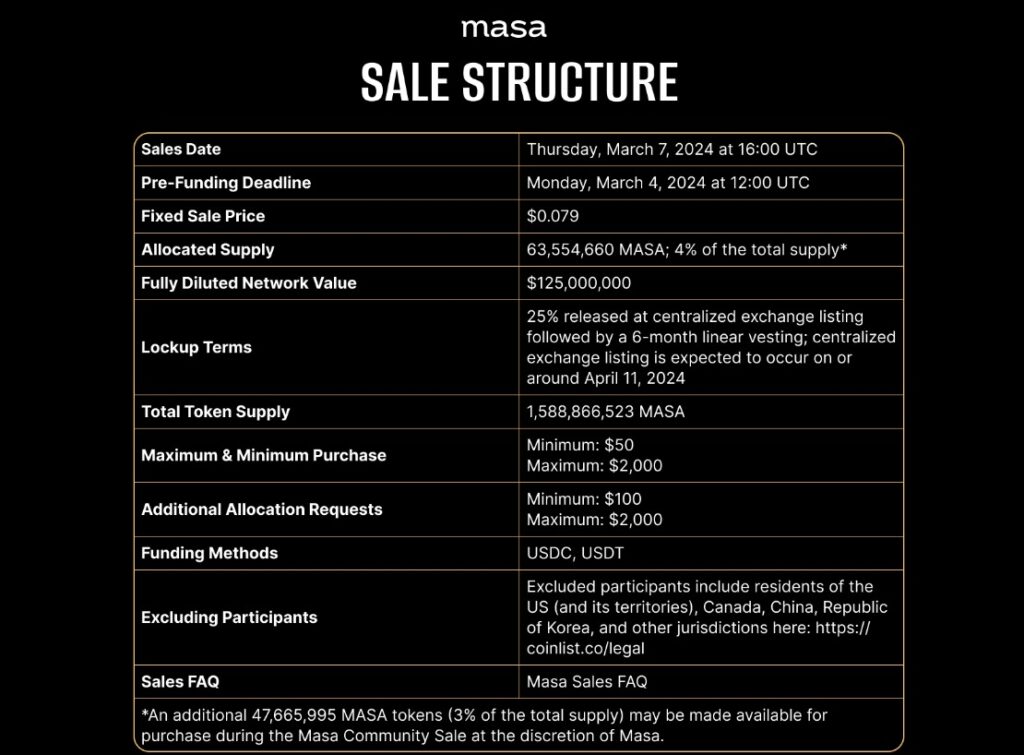The width and height of the screenshot is (1024, 755).
Task: Click the $0.079 fixed sale price
Action: 552,216
